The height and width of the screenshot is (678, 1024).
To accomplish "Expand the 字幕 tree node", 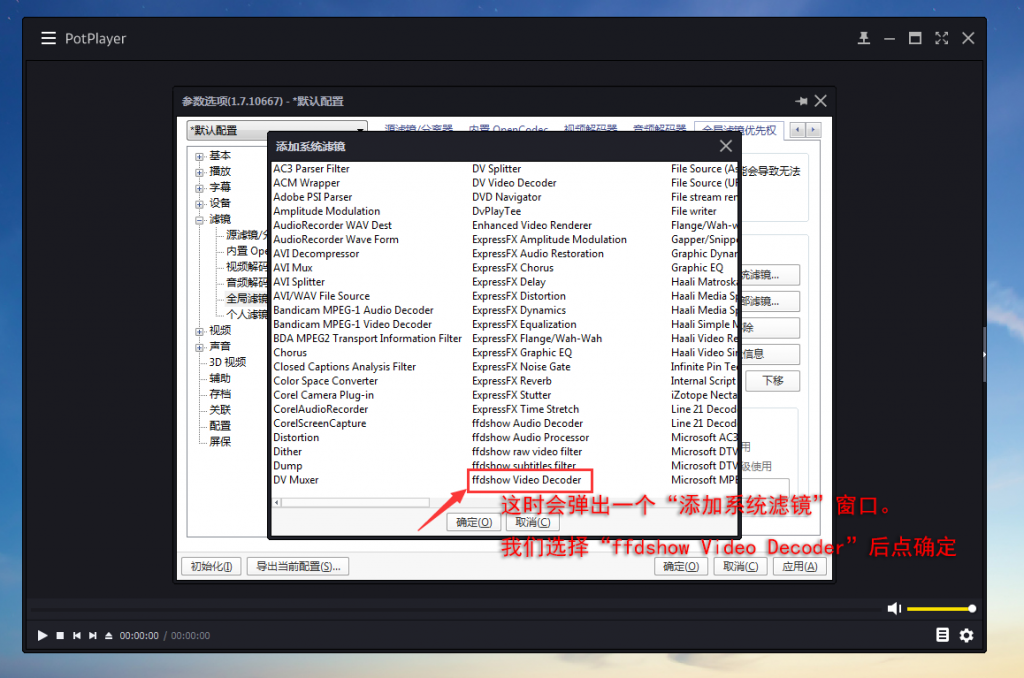I will tap(199, 188).
